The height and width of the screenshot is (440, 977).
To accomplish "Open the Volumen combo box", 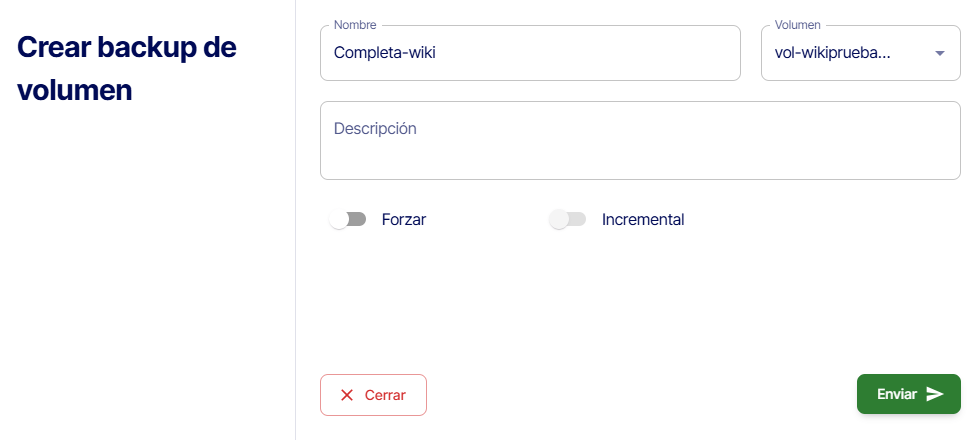I will pyautogui.click(x=860, y=53).
